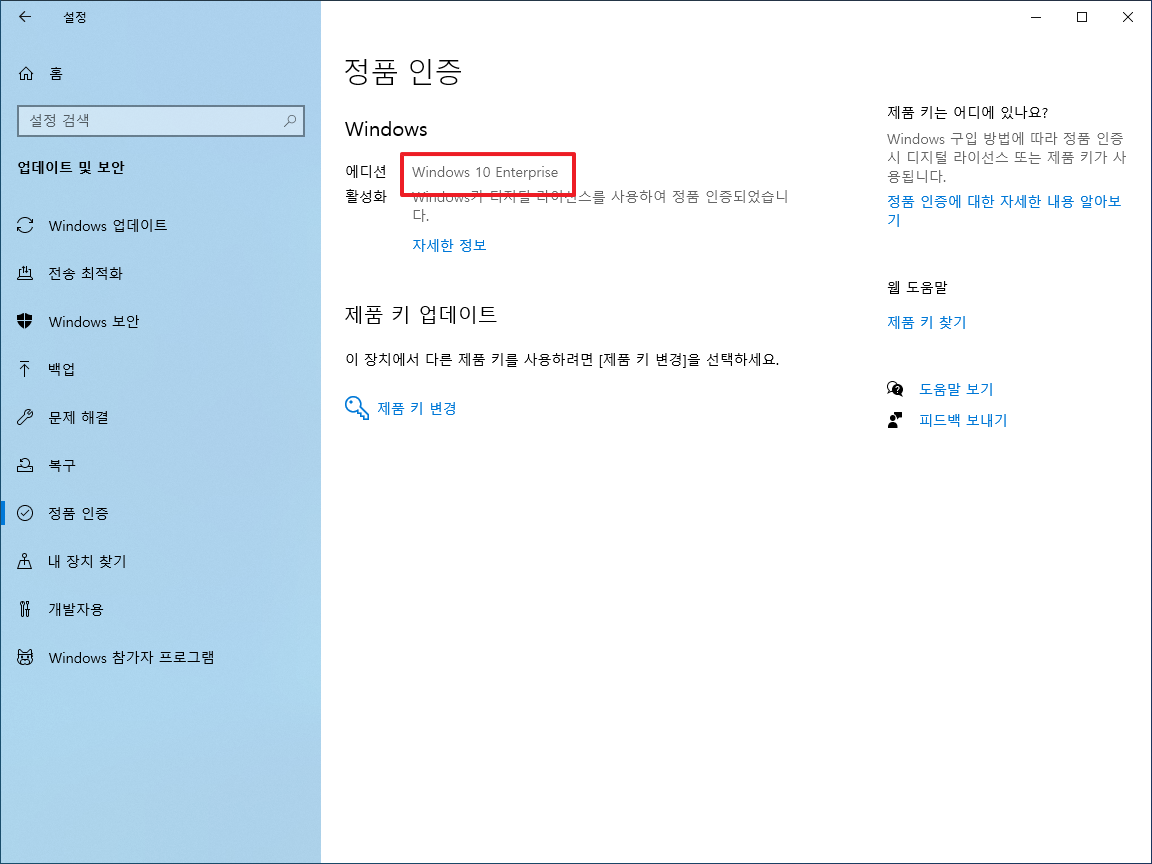Close the Settings window
The width and height of the screenshot is (1152, 864).
tap(1128, 17)
